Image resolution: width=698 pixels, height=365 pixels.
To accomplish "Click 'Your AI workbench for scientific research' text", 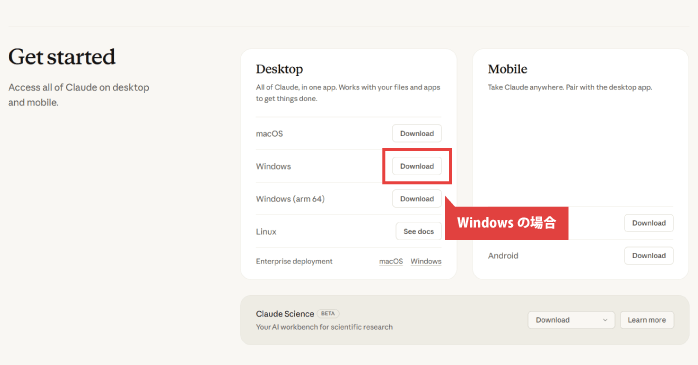I will click(x=325, y=327).
